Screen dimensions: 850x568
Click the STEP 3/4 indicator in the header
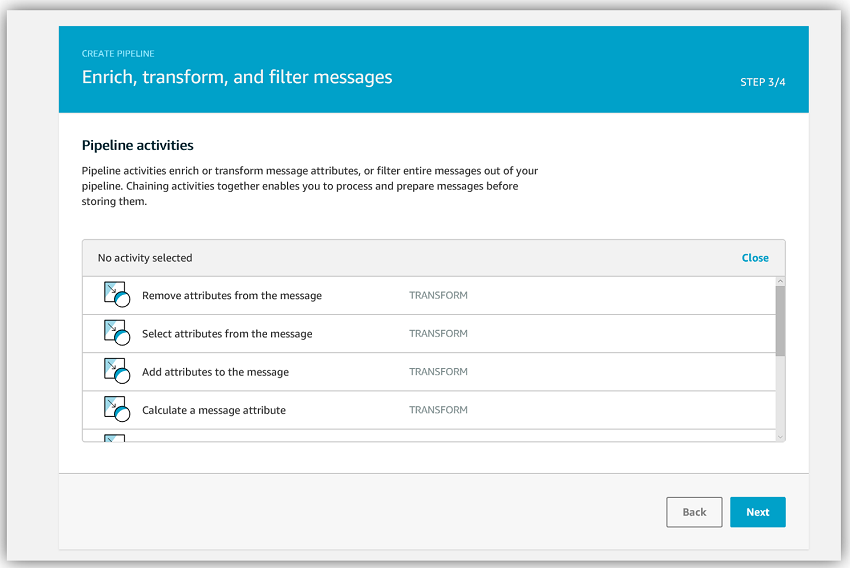pos(762,82)
